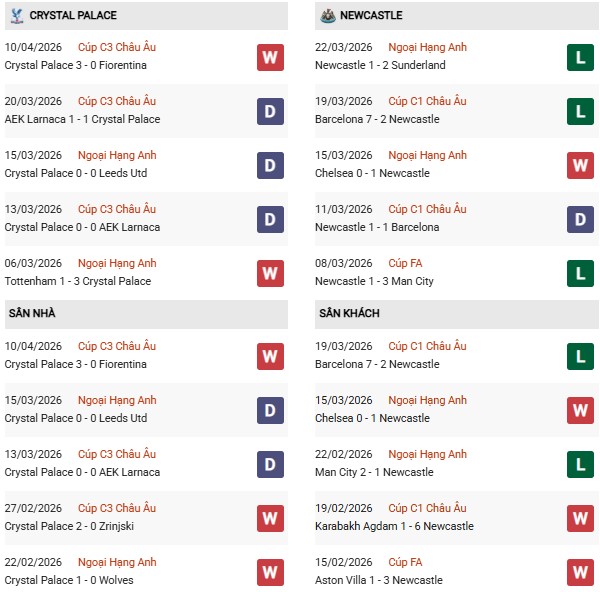Click W badge for Chelsea 0-1 Newcastle in top list
This screenshot has width=600, height=592.
pyautogui.click(x=580, y=165)
